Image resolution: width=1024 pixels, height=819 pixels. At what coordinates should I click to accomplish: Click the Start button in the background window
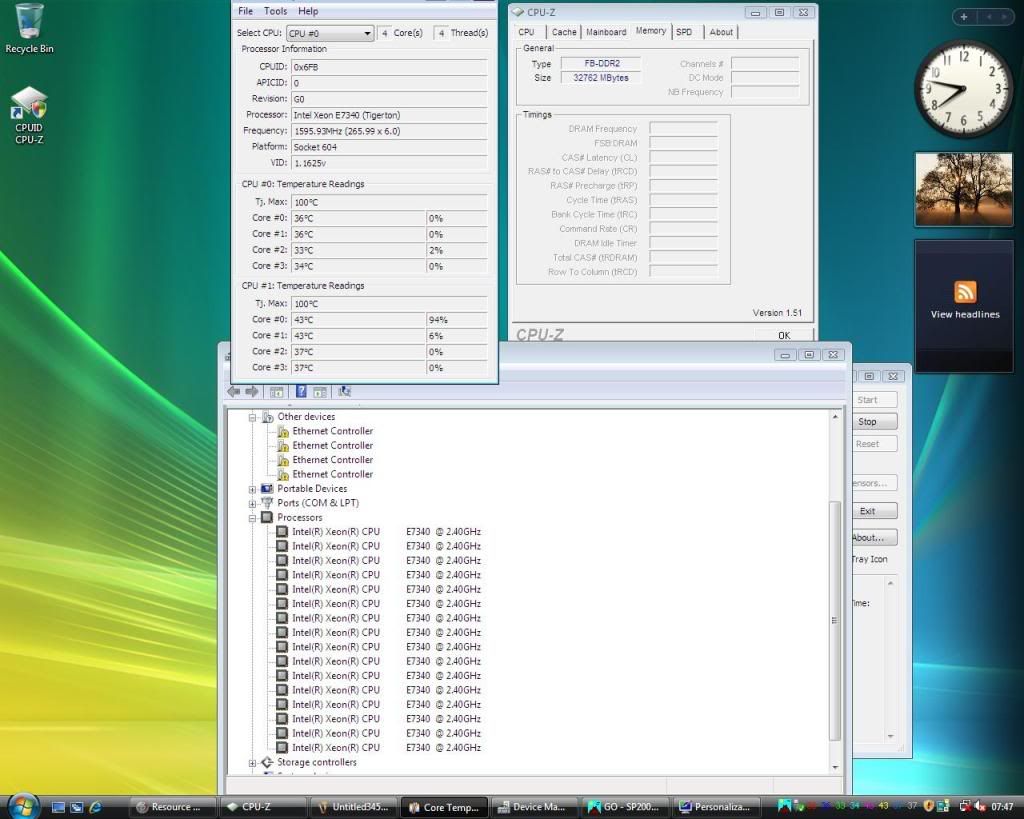[874, 400]
